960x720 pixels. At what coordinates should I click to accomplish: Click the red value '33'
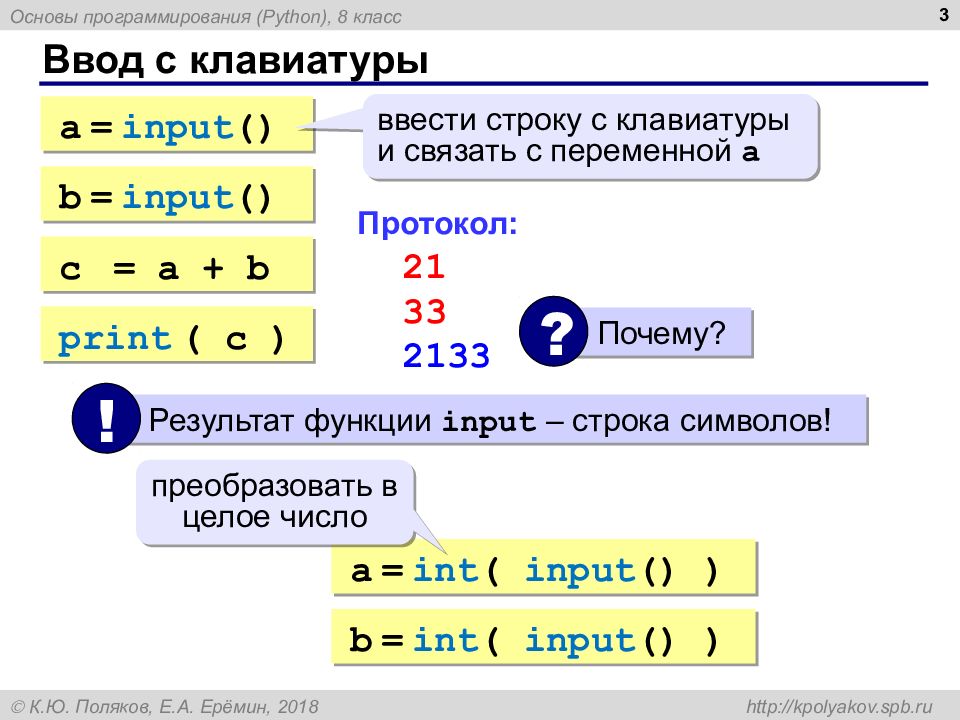click(424, 311)
